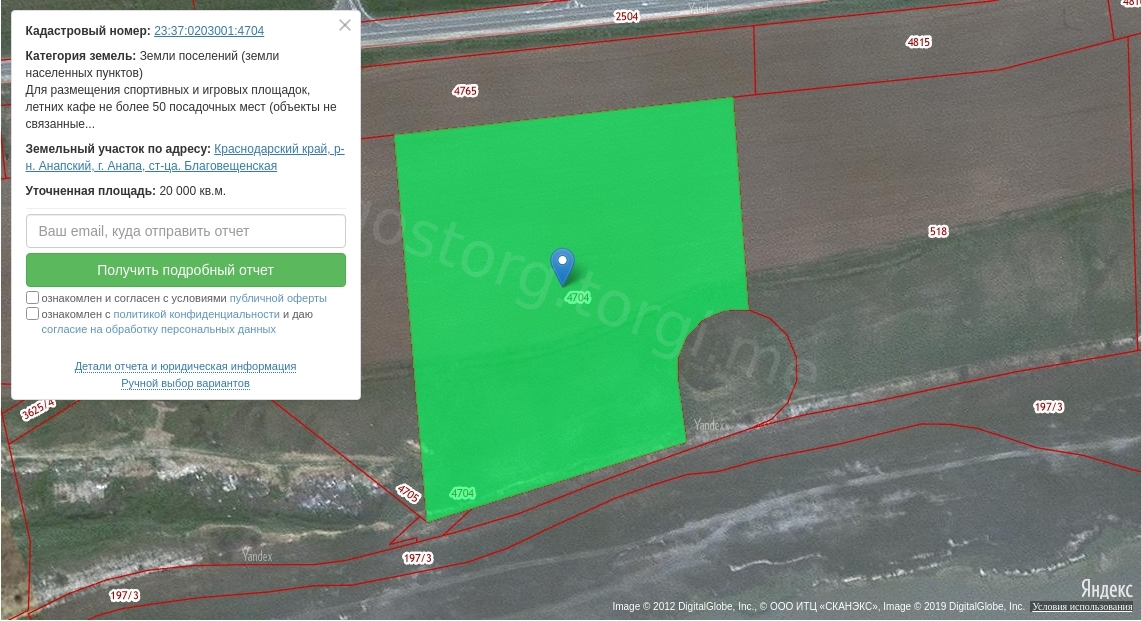Select parcel label 2504 near road
1141x621 pixels.
click(626, 17)
